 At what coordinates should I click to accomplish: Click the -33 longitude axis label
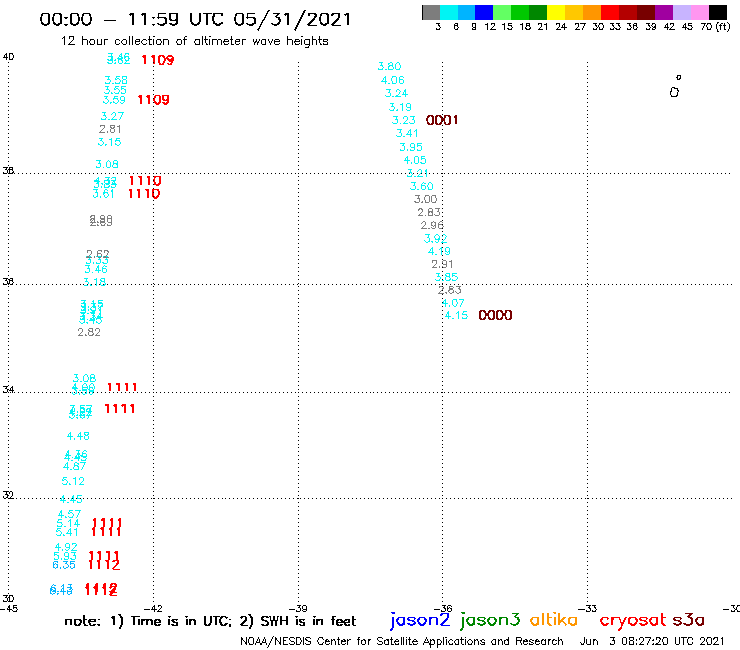click(588, 609)
